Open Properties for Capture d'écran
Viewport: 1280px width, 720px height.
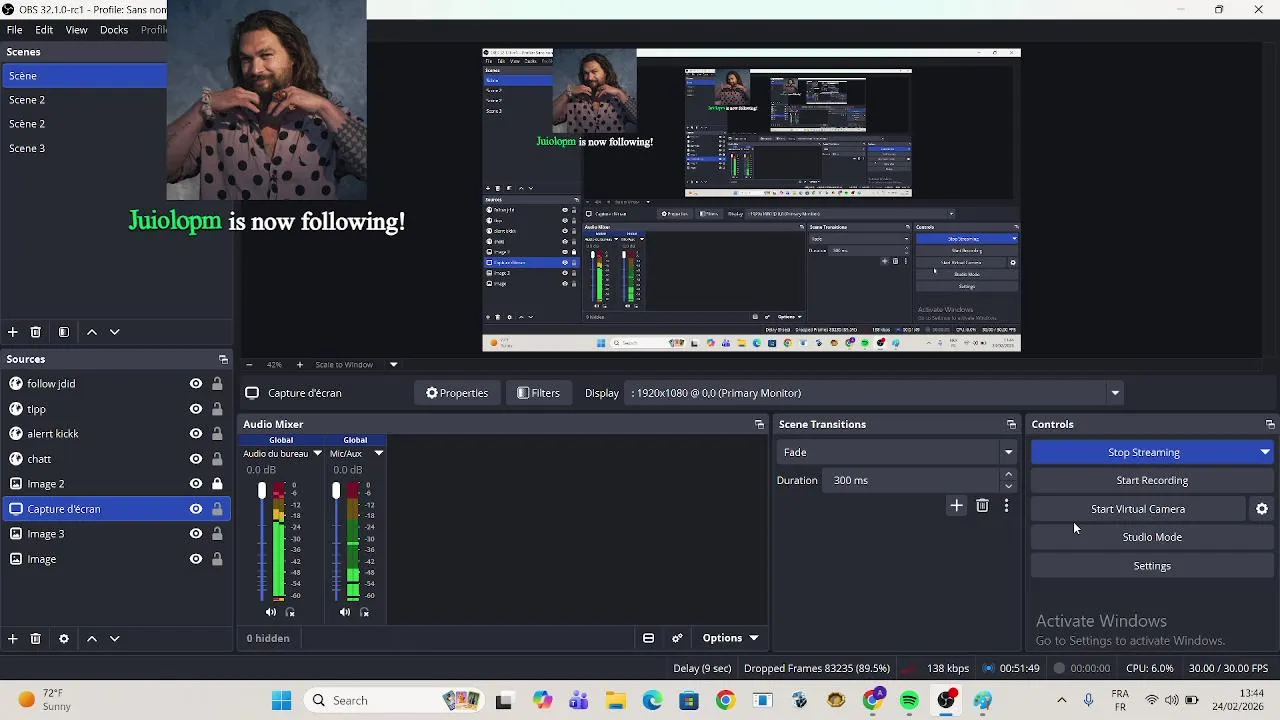pos(457,393)
